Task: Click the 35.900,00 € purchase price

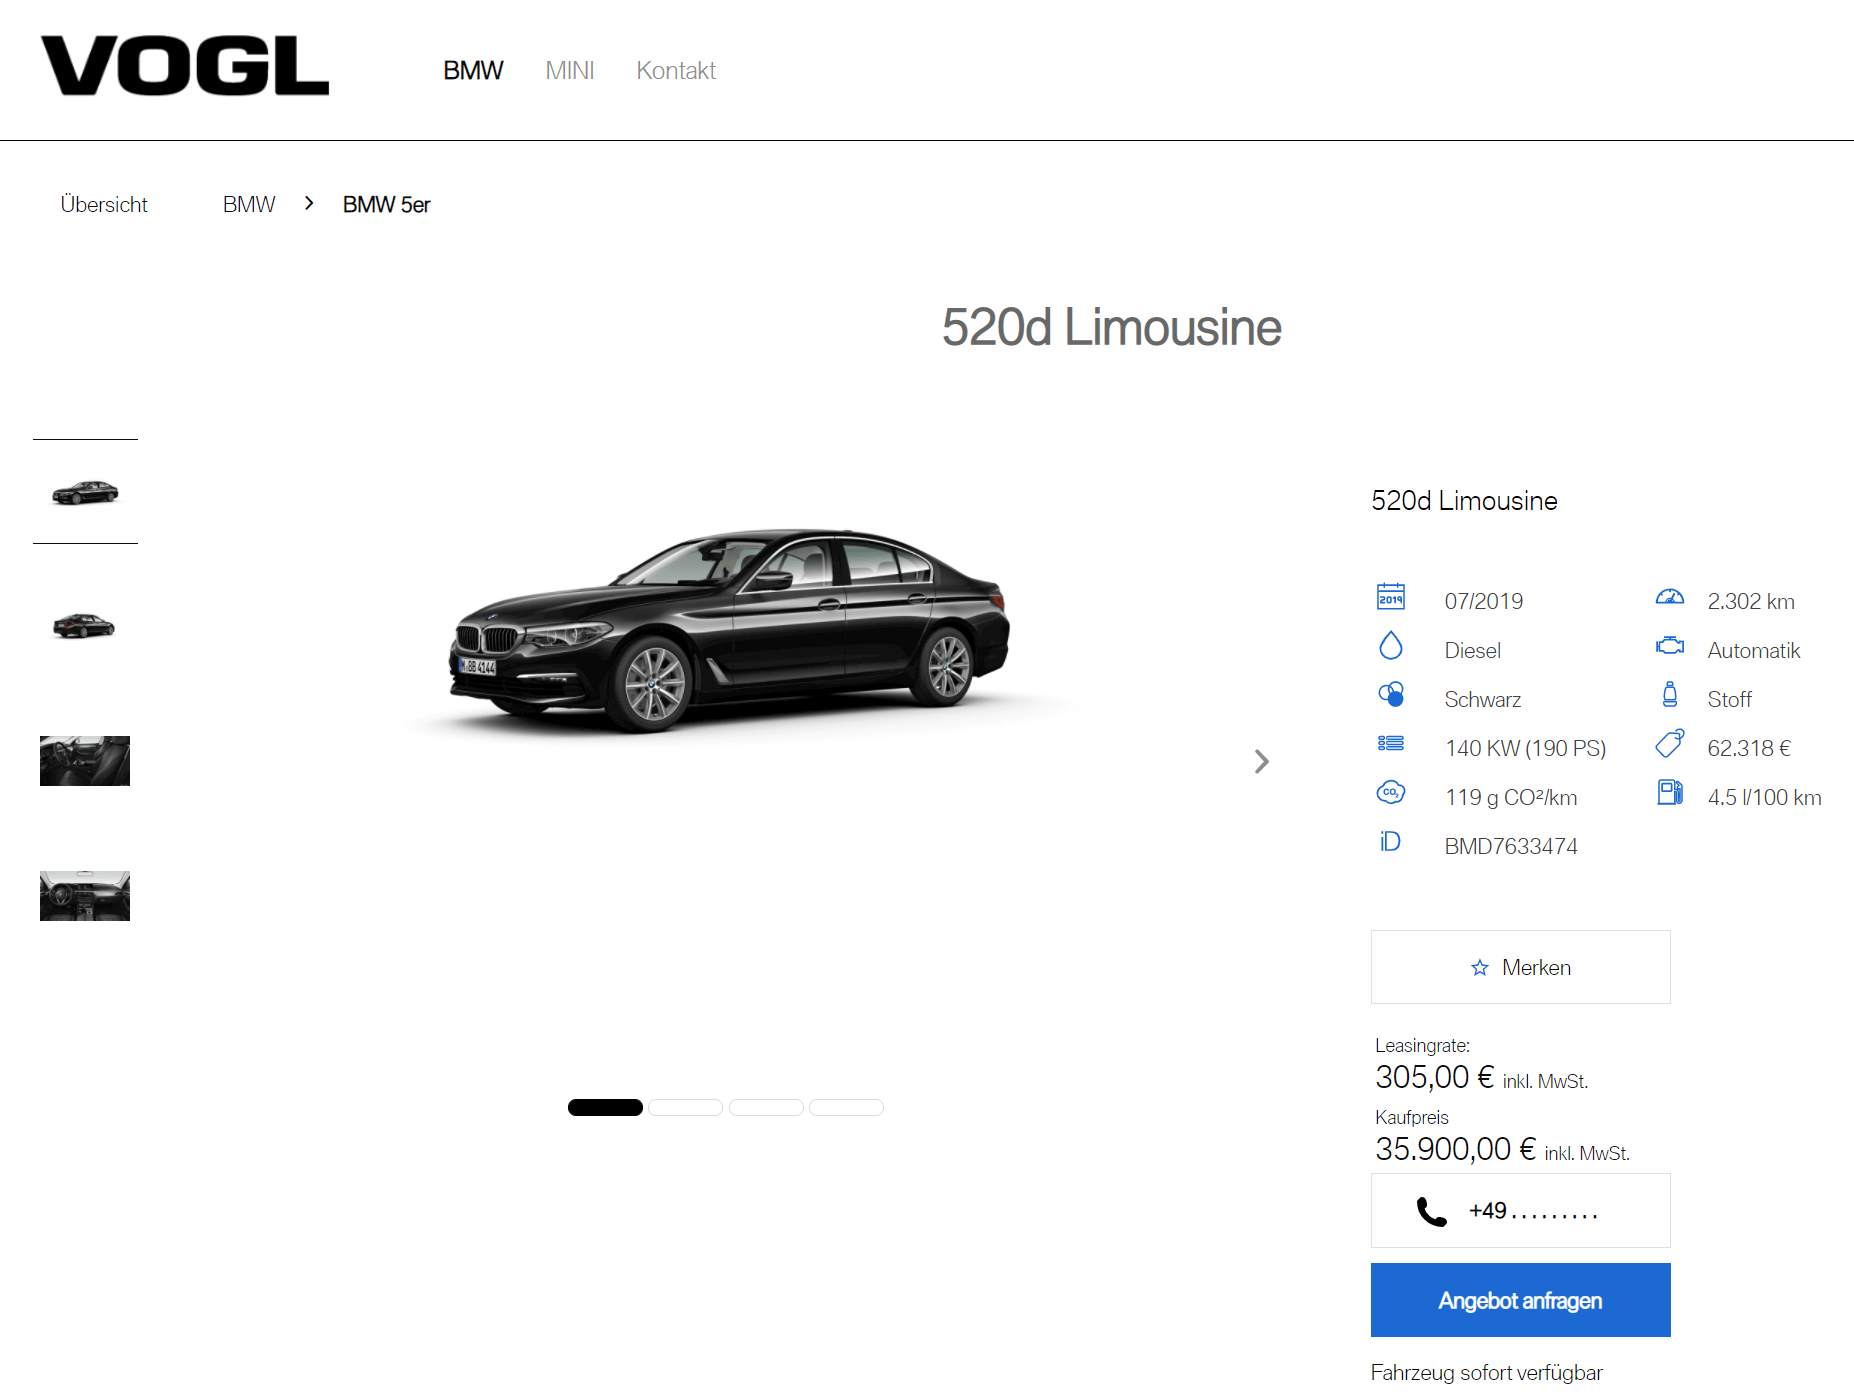Action: point(1455,1149)
